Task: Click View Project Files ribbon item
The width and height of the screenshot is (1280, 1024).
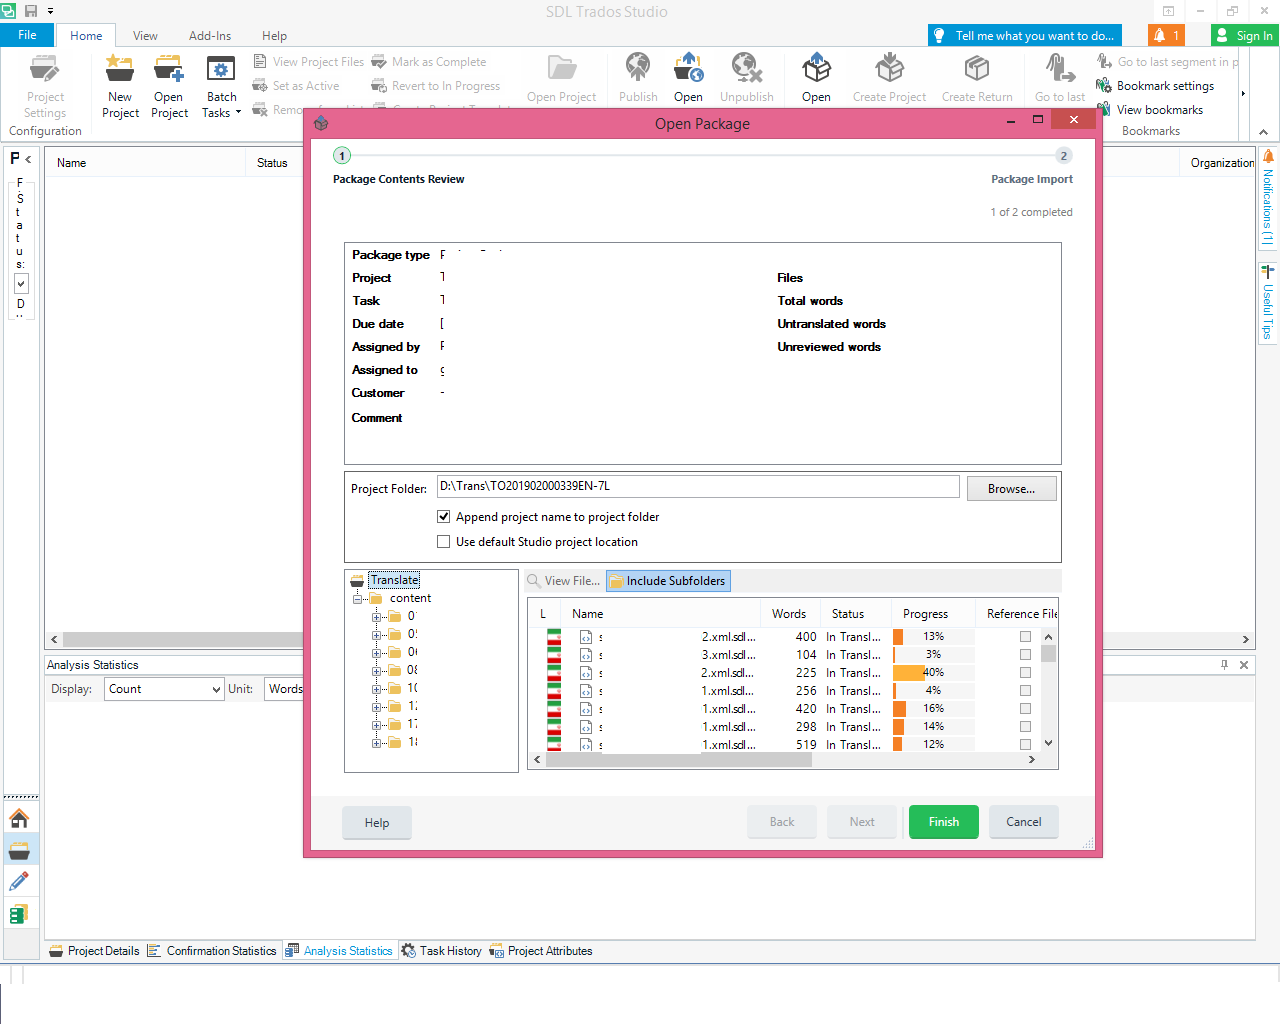Action: tap(309, 62)
